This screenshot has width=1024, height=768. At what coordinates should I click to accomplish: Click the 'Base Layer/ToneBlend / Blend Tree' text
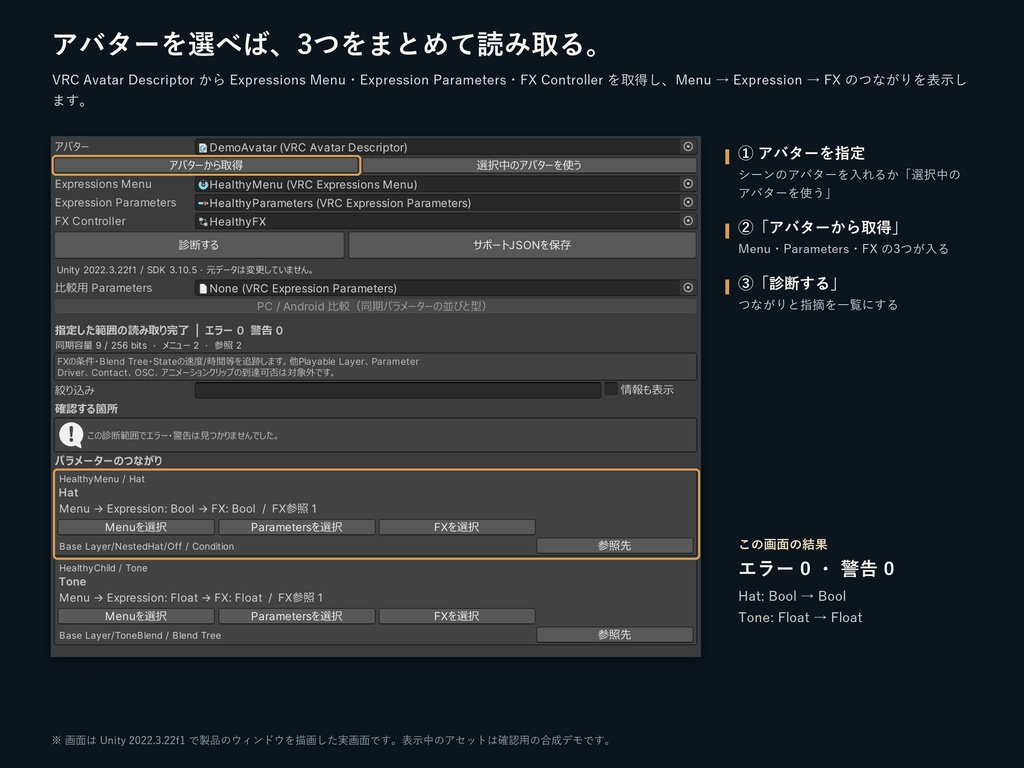point(140,635)
